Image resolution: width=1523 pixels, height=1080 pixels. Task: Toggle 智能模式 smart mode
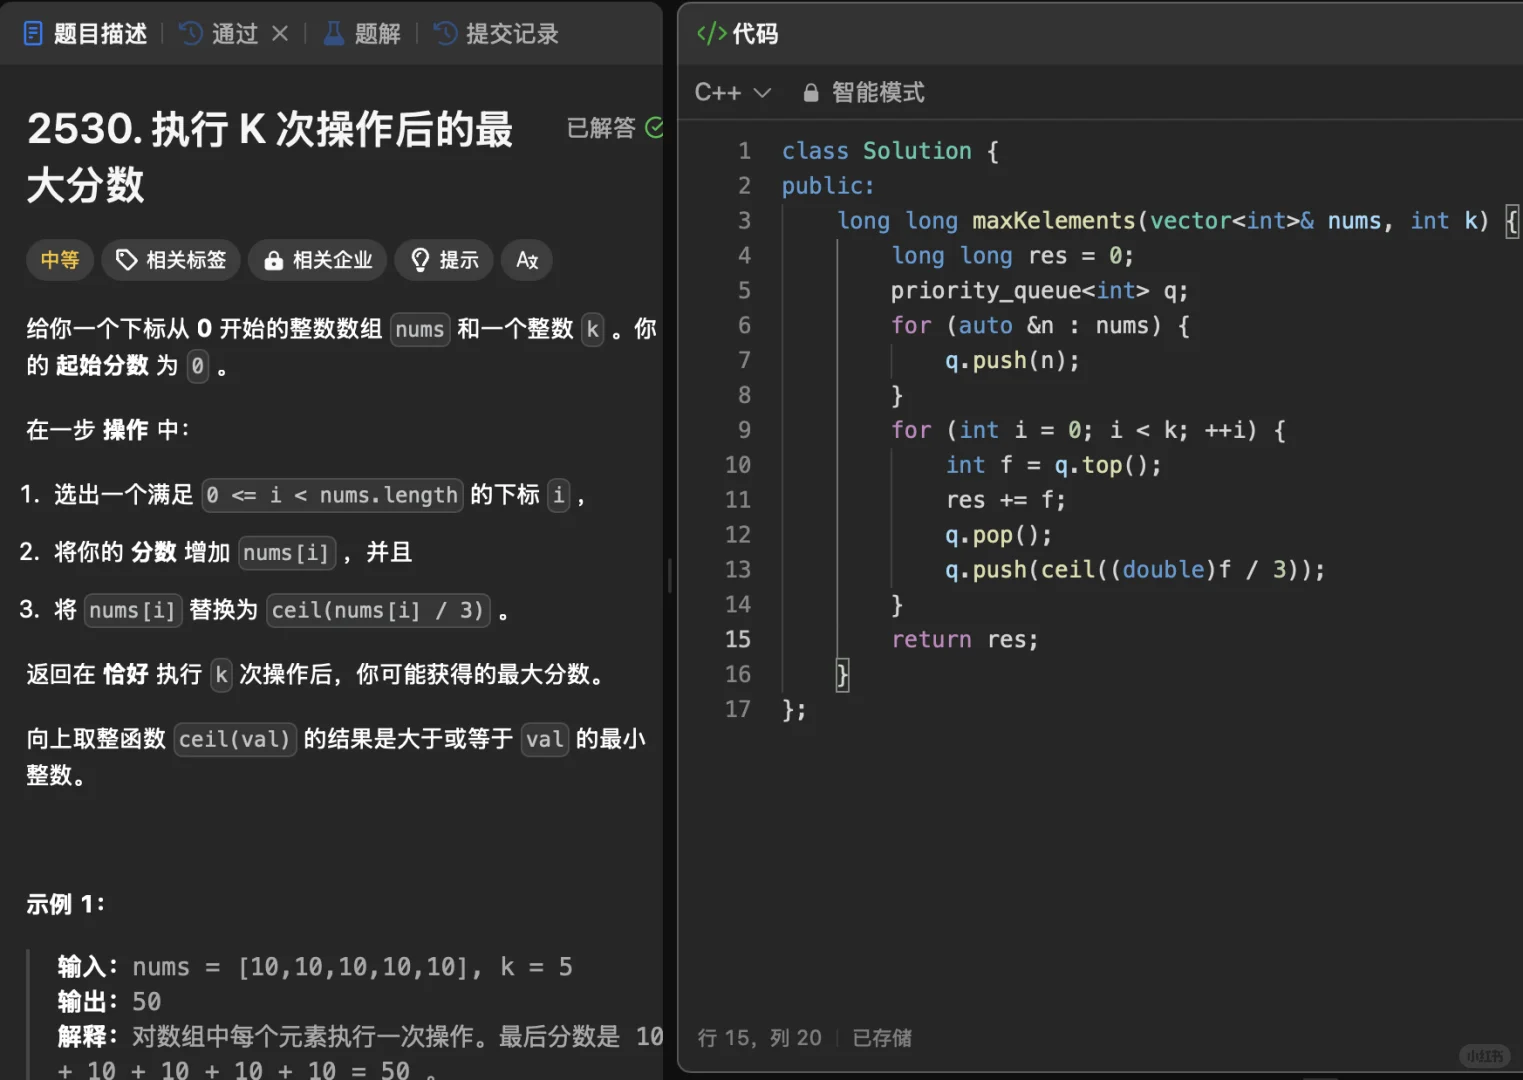tap(864, 92)
